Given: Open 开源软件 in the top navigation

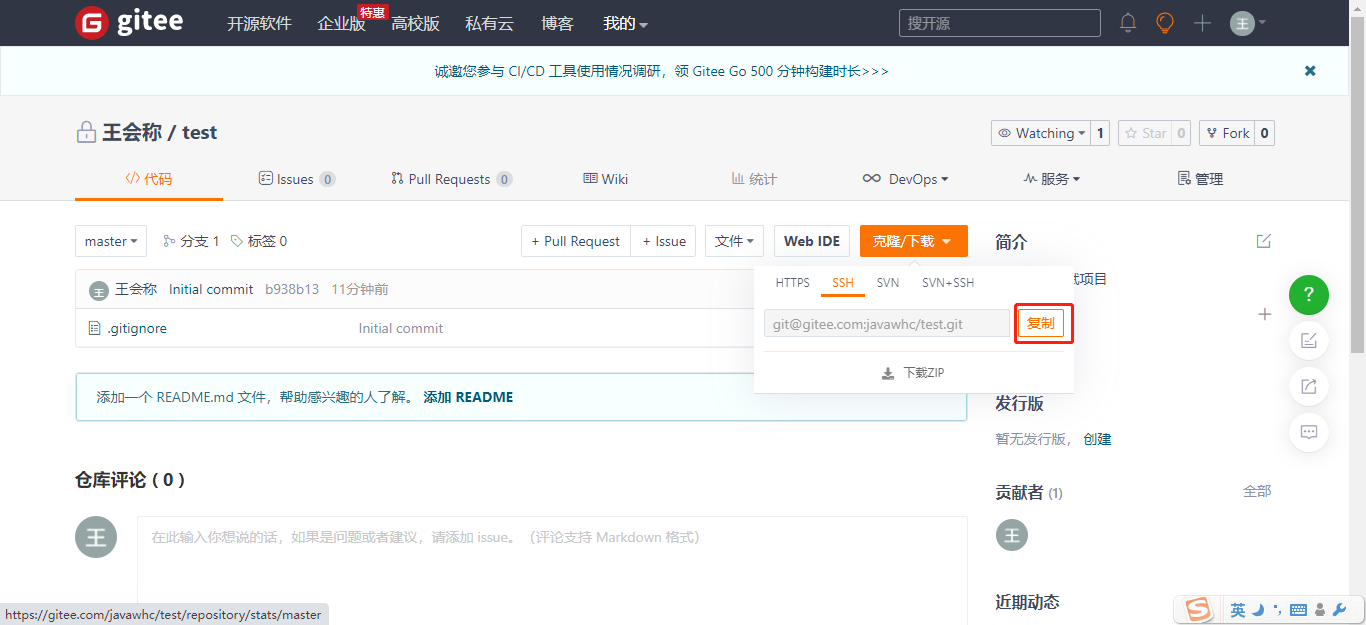Looking at the screenshot, I should [259, 23].
